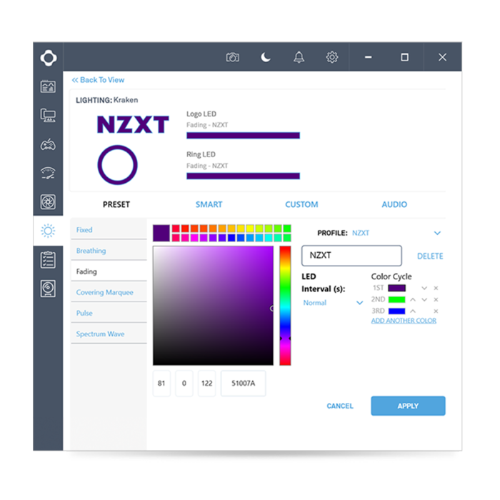Open the My PC monitor icon
The width and height of the screenshot is (500, 500).
pos(48,115)
